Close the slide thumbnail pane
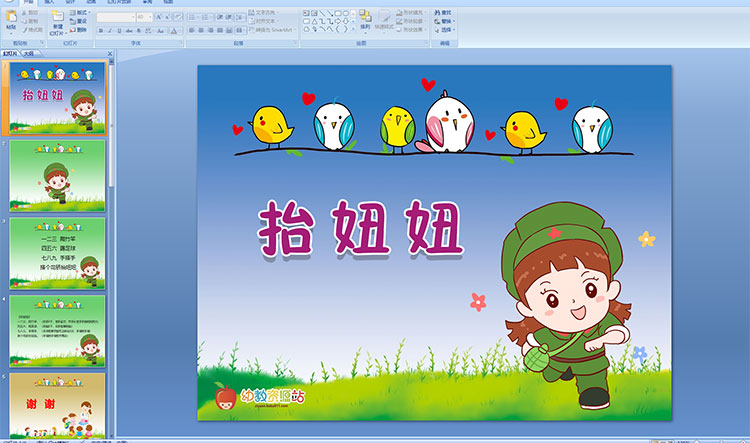Viewport: 750px width, 443px height. (112, 53)
